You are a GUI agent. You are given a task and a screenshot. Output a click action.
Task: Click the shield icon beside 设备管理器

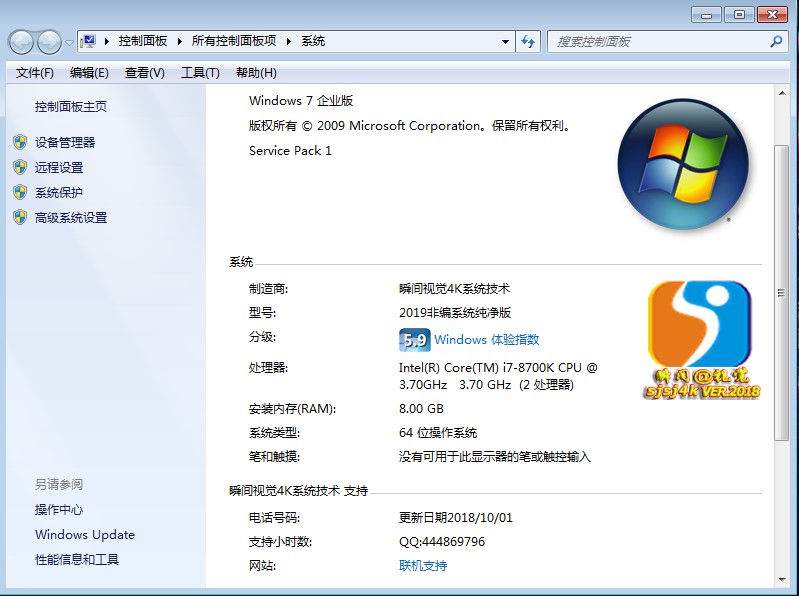(20, 142)
